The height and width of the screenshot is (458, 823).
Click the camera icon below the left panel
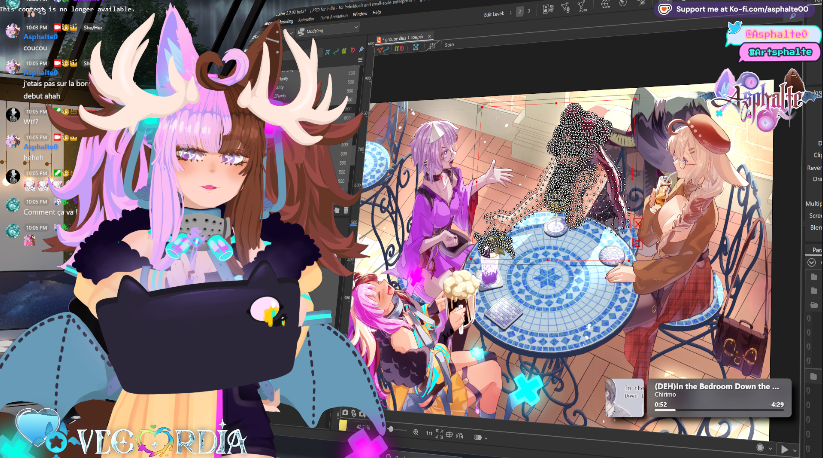345,412
